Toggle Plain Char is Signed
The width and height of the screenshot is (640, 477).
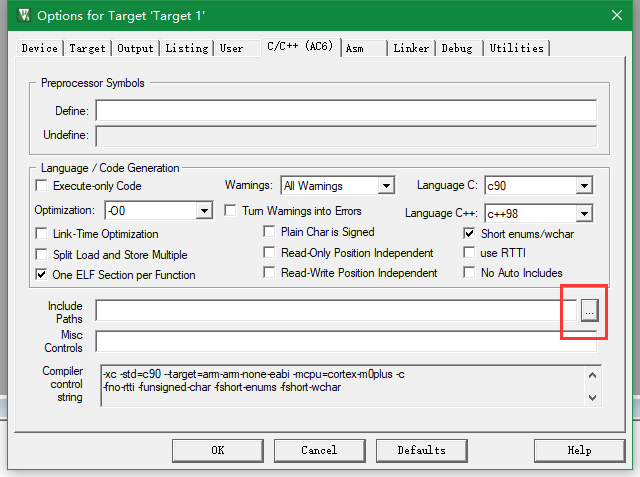pos(269,232)
